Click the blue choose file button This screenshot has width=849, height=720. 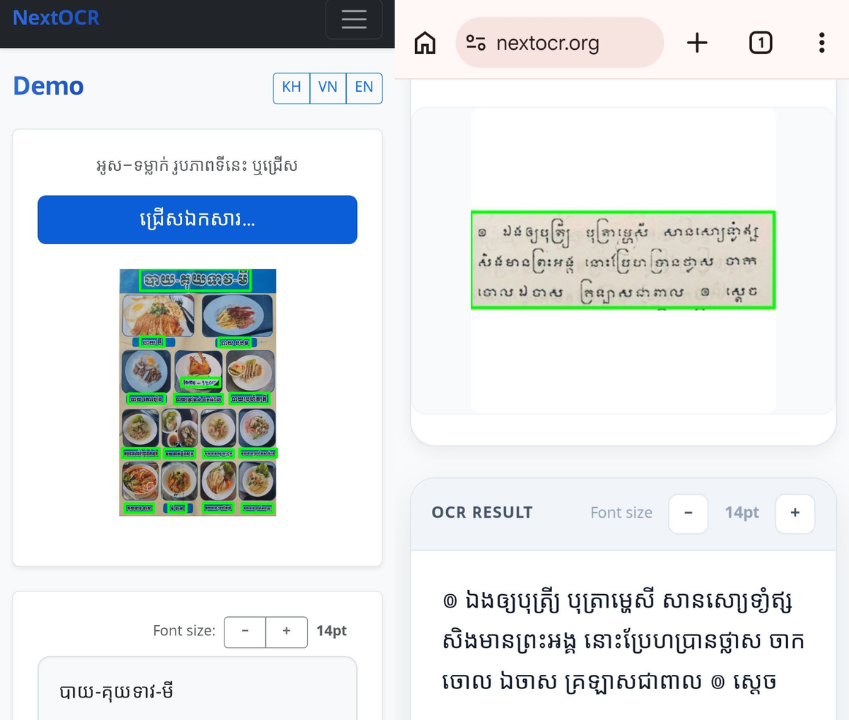click(x=197, y=220)
